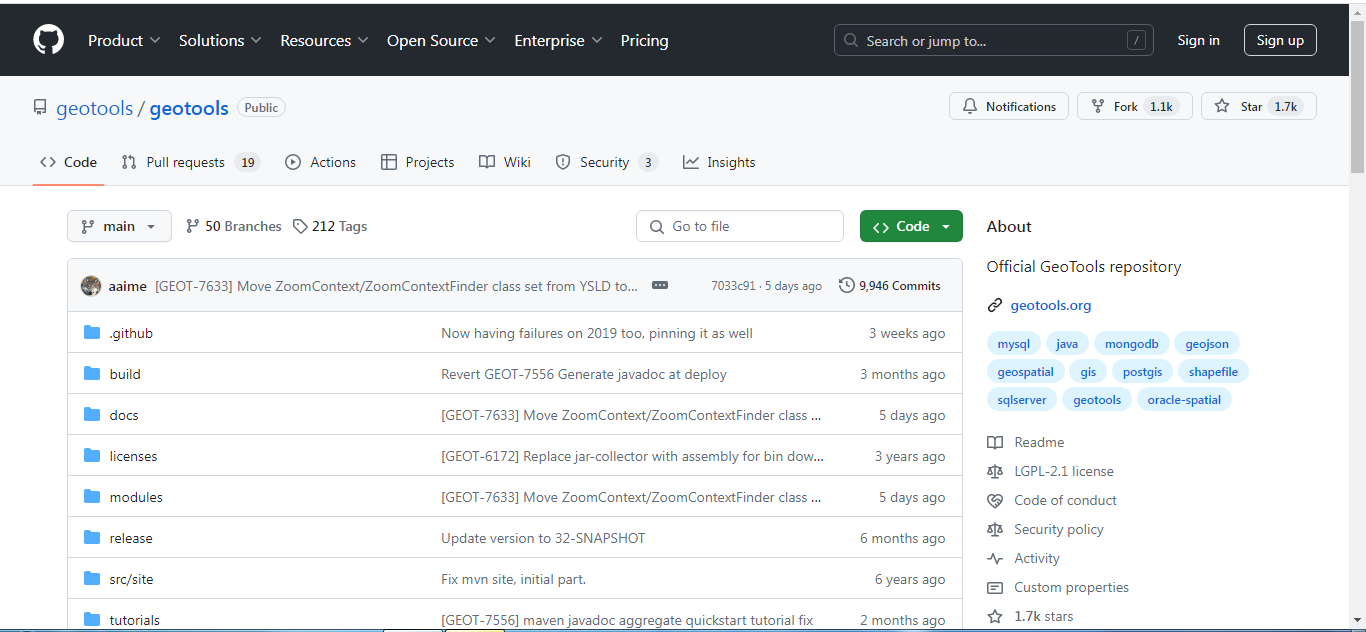This screenshot has width=1366, height=632.
Task: Select the oracle-spatial topic tag
Action: [1184, 400]
